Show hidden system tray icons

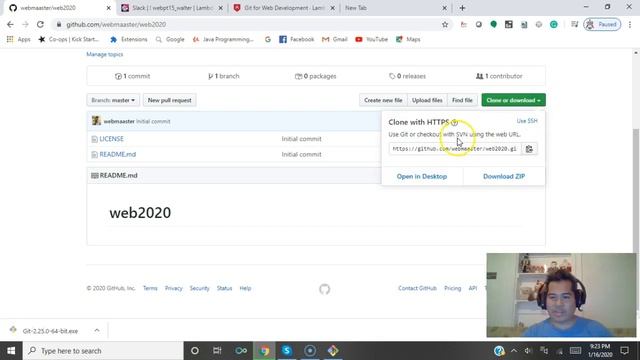tap(514, 351)
